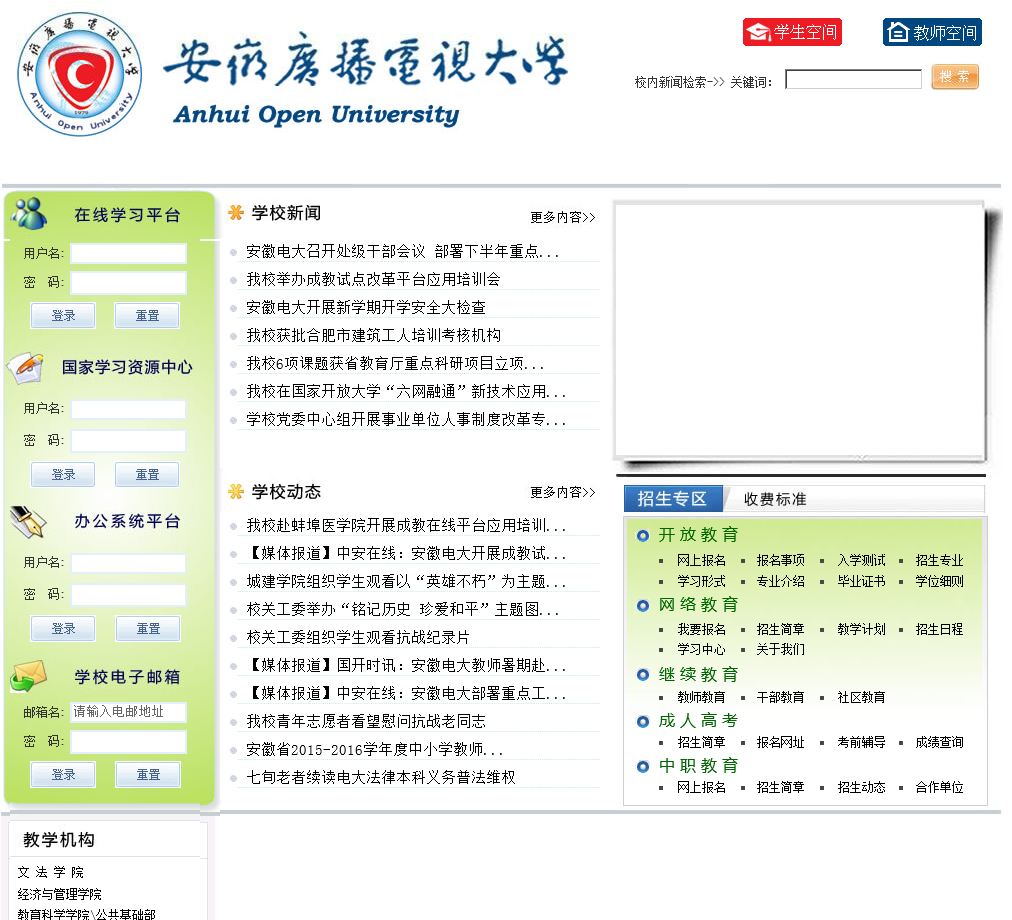Click 登录 under 办公系统平台
This screenshot has height=920, width=1012.
(63, 628)
